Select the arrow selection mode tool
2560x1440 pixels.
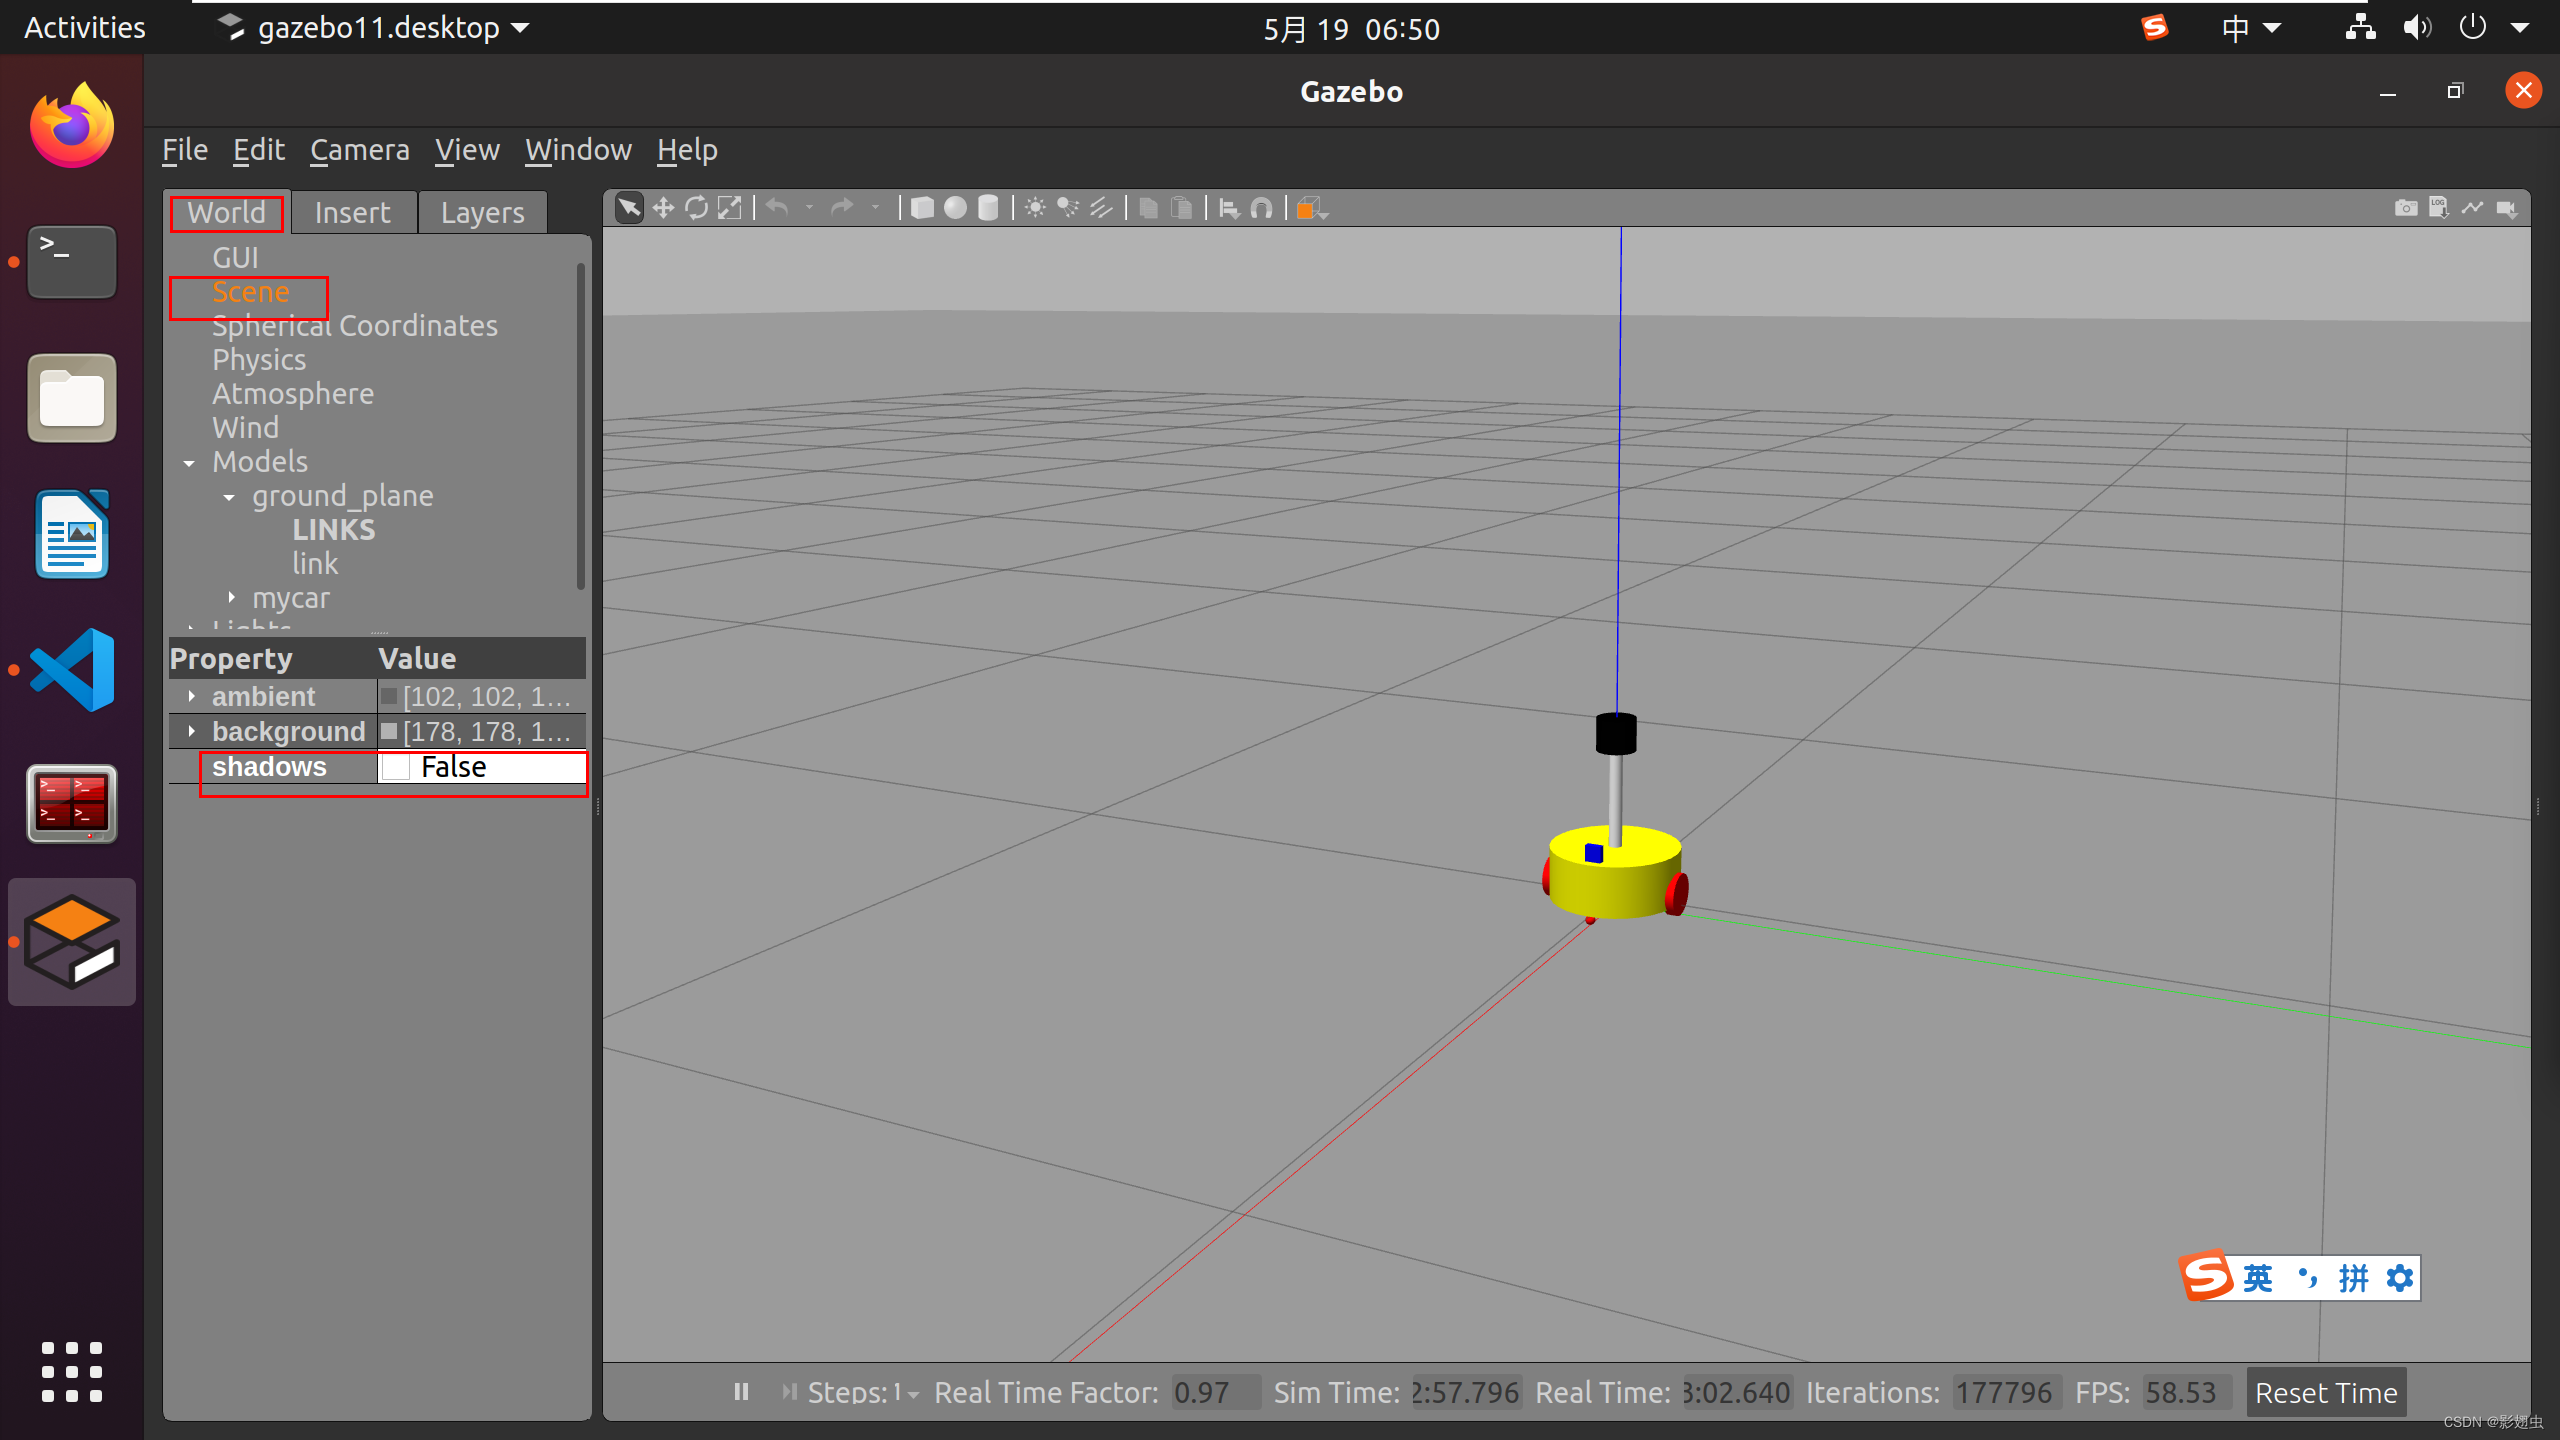(629, 208)
